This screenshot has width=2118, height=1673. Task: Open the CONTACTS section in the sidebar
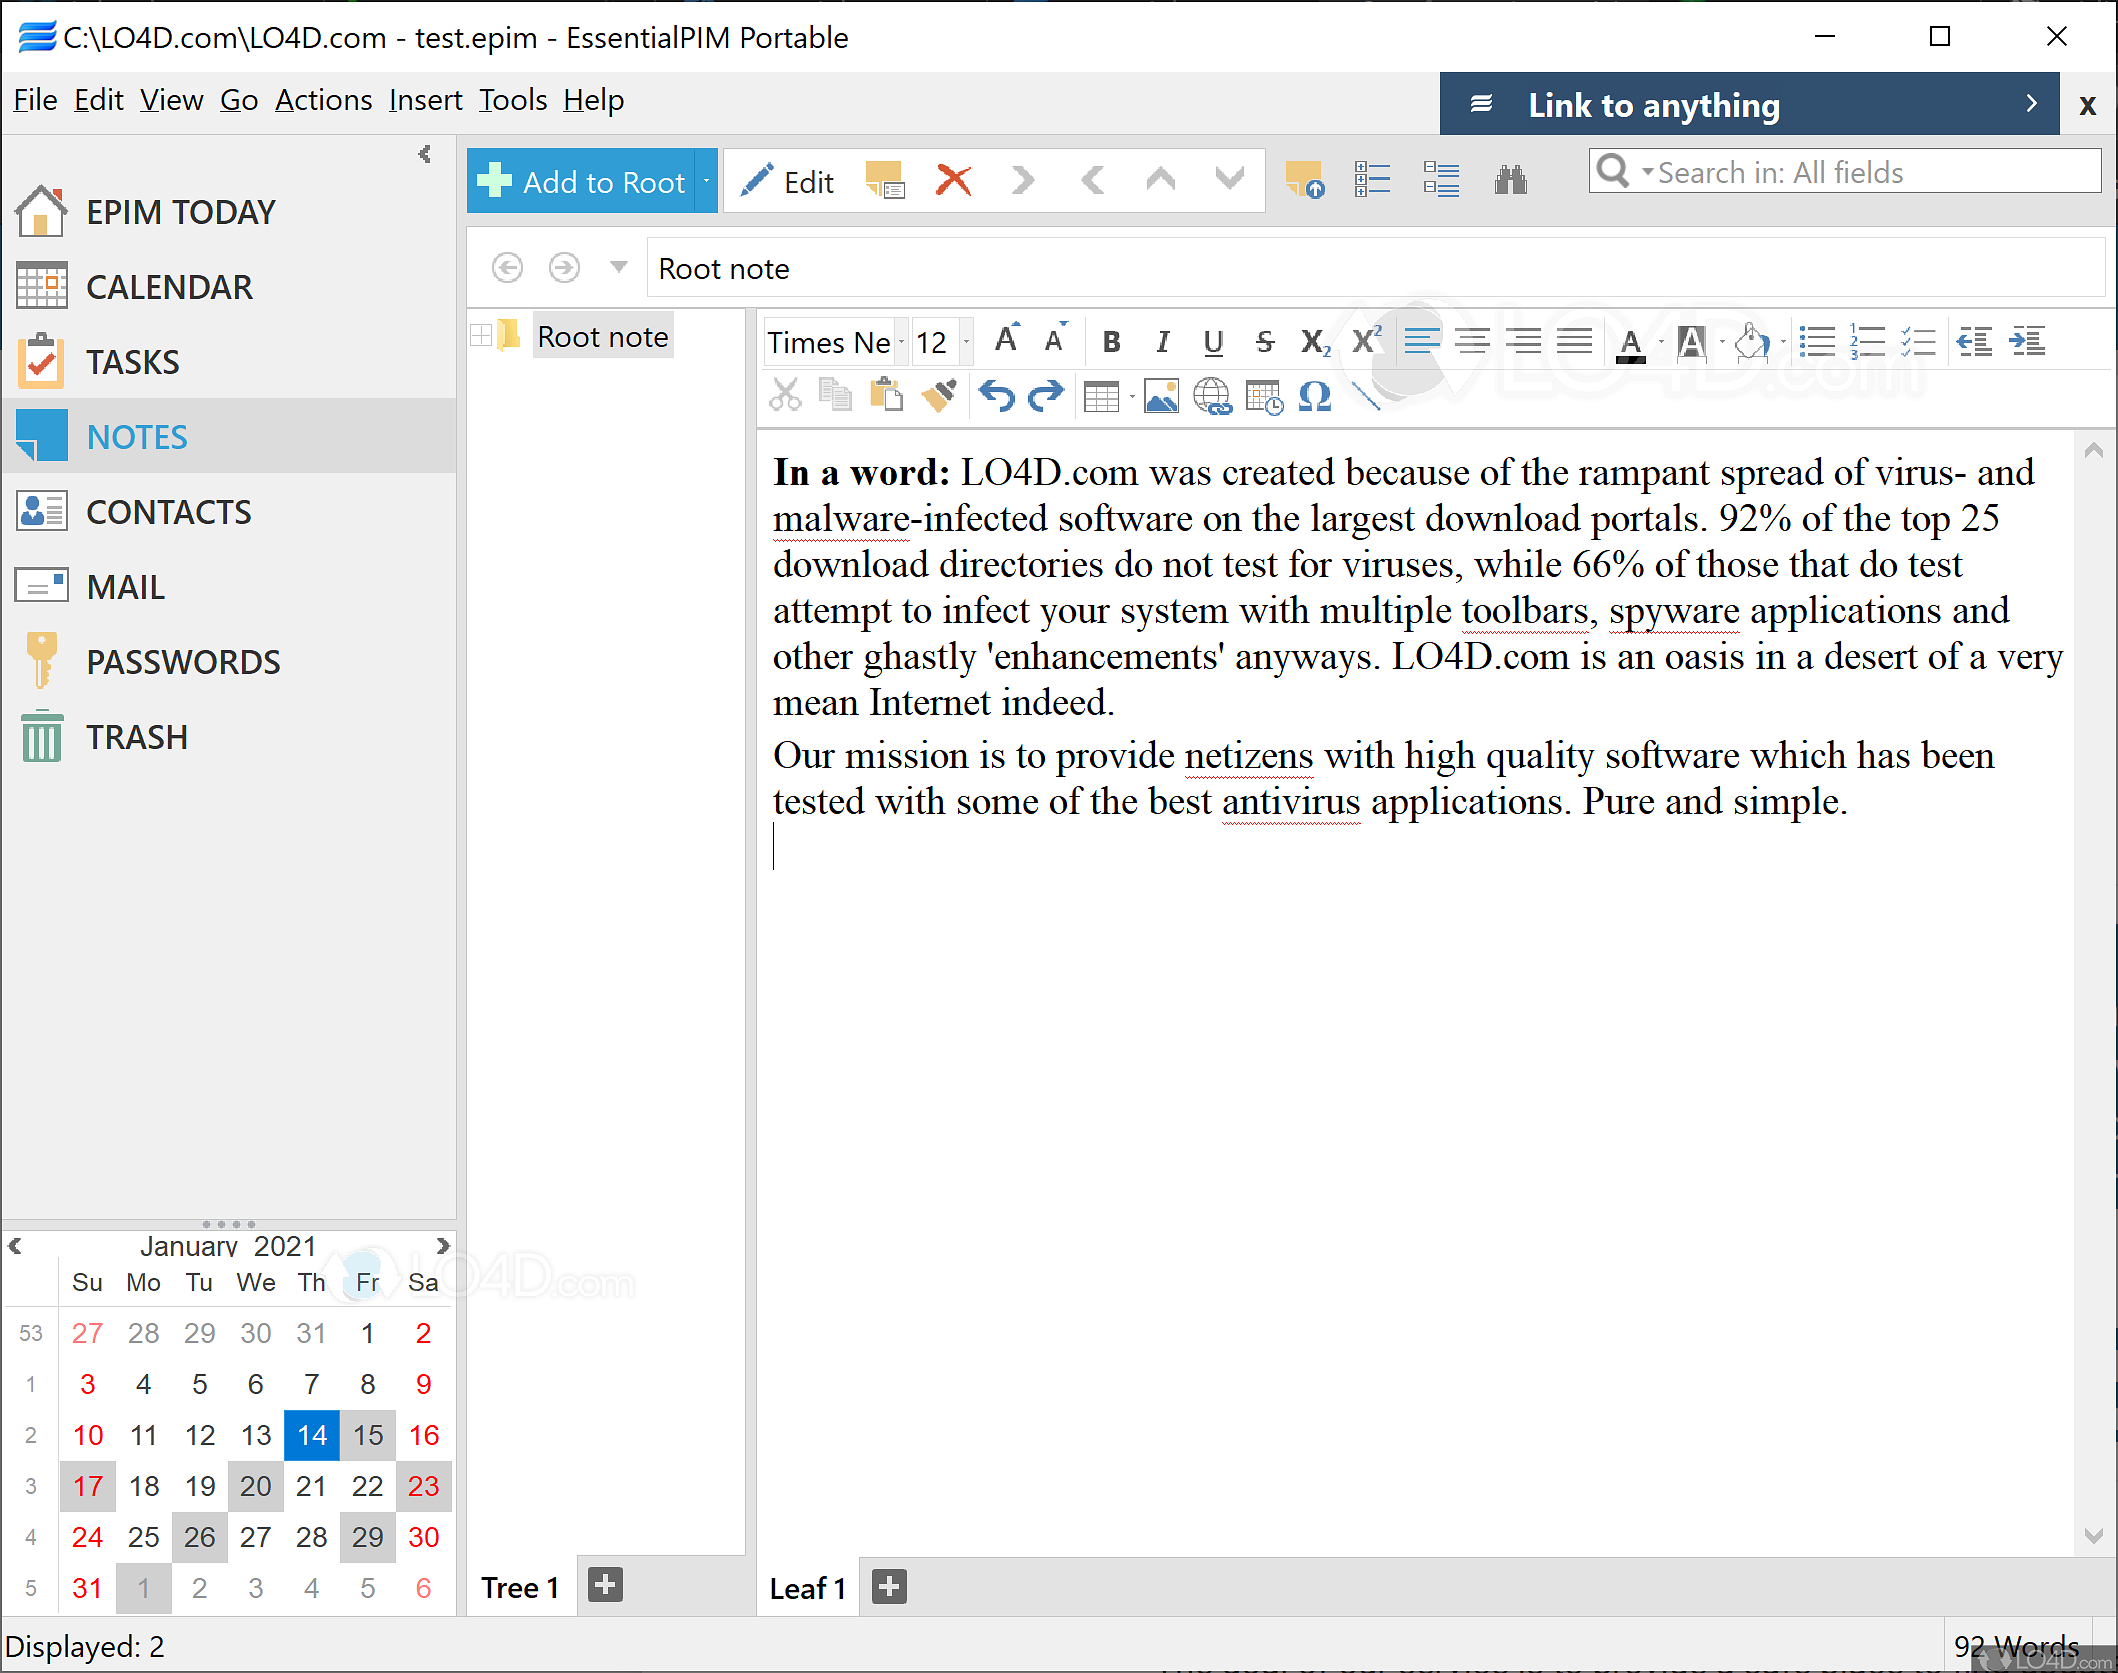(x=168, y=511)
